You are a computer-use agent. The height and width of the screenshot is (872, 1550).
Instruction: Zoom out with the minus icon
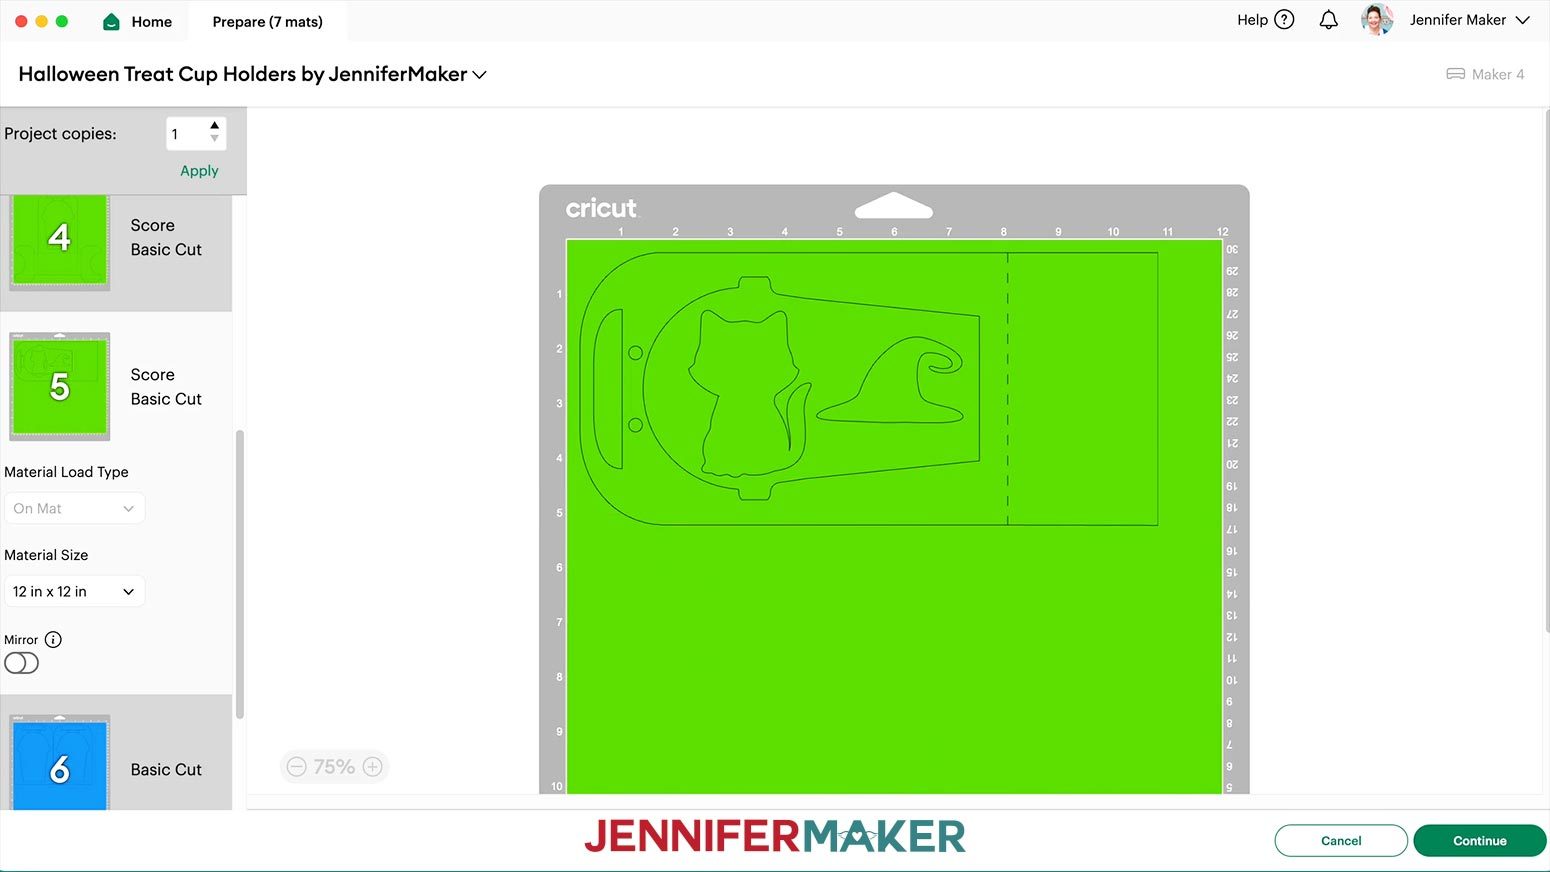tap(296, 767)
